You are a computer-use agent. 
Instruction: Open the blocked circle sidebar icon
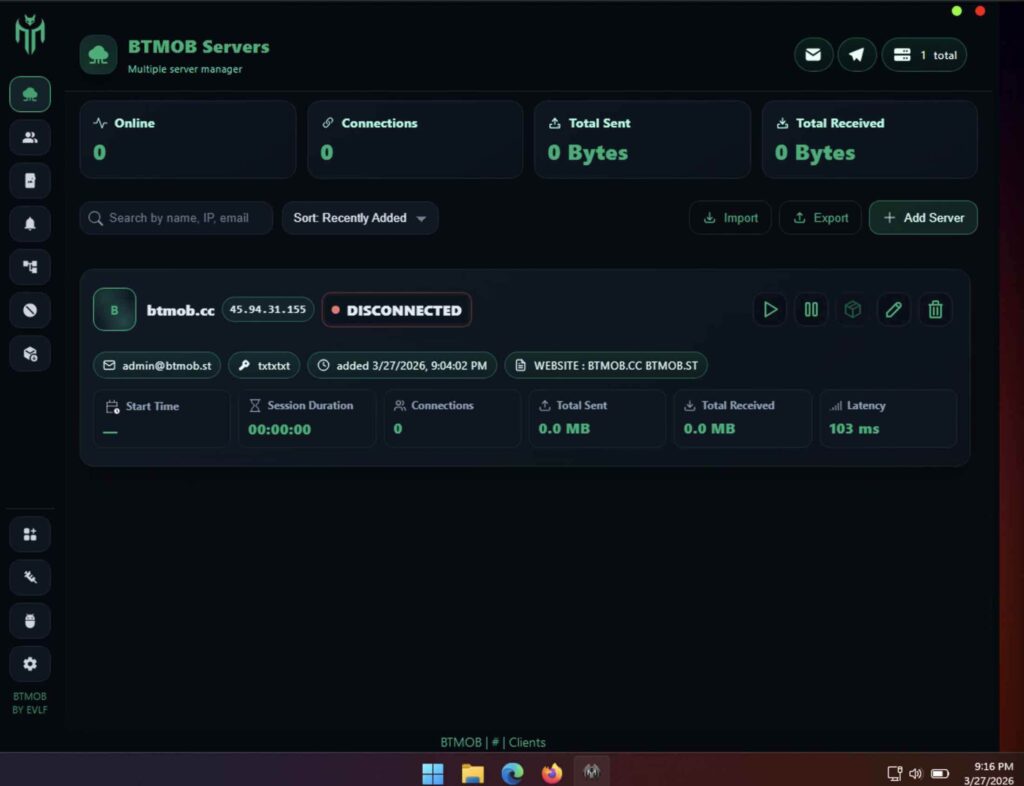tap(30, 310)
